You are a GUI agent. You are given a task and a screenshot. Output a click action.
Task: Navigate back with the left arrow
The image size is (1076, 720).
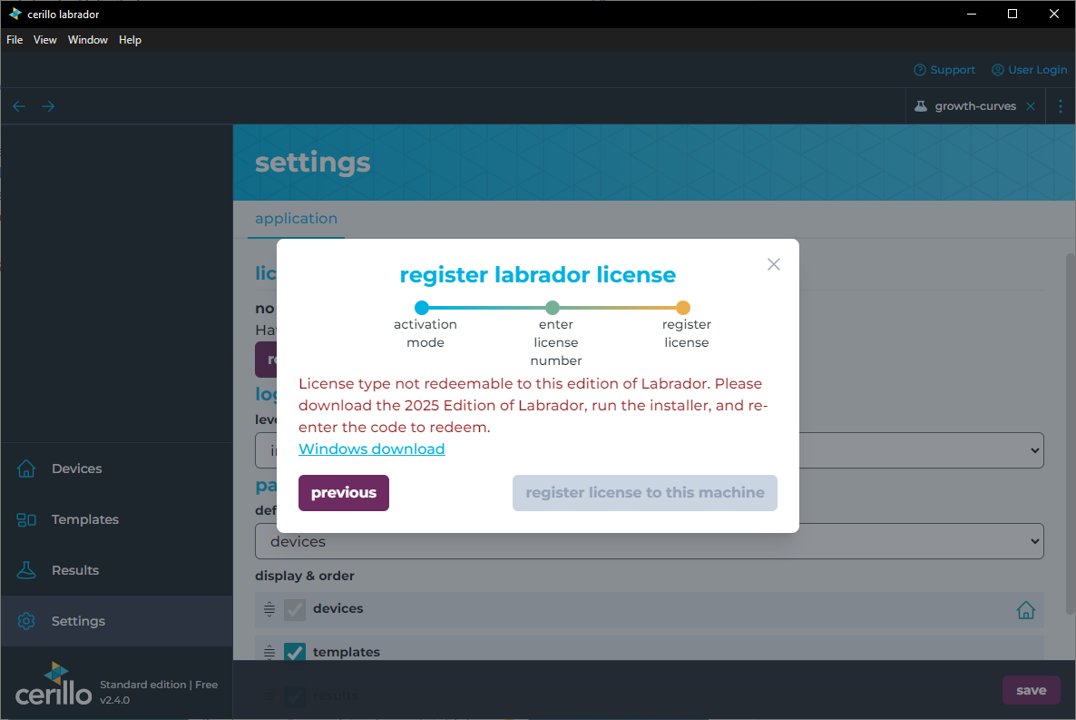(x=19, y=106)
